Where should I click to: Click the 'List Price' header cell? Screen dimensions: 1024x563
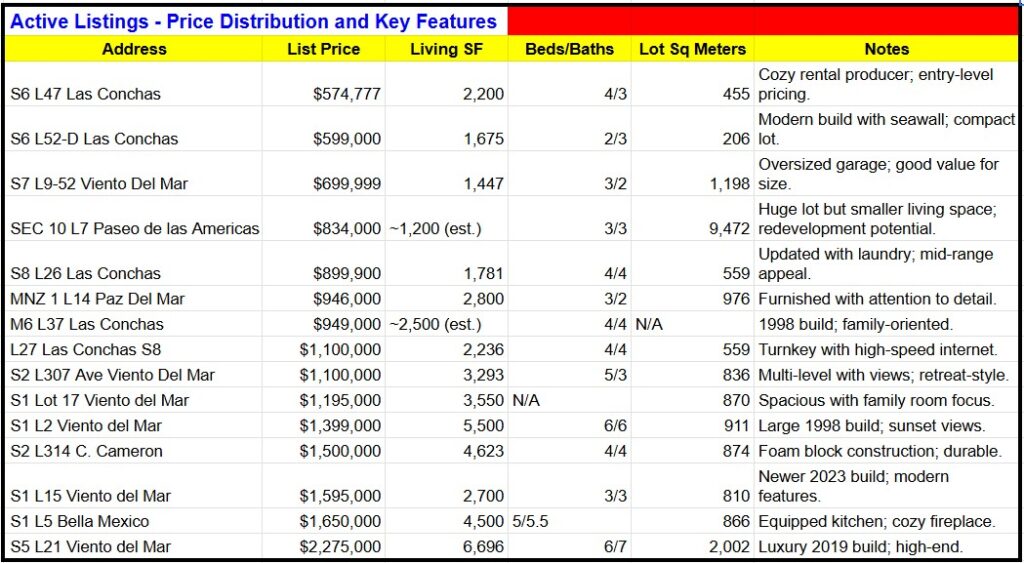click(323, 49)
